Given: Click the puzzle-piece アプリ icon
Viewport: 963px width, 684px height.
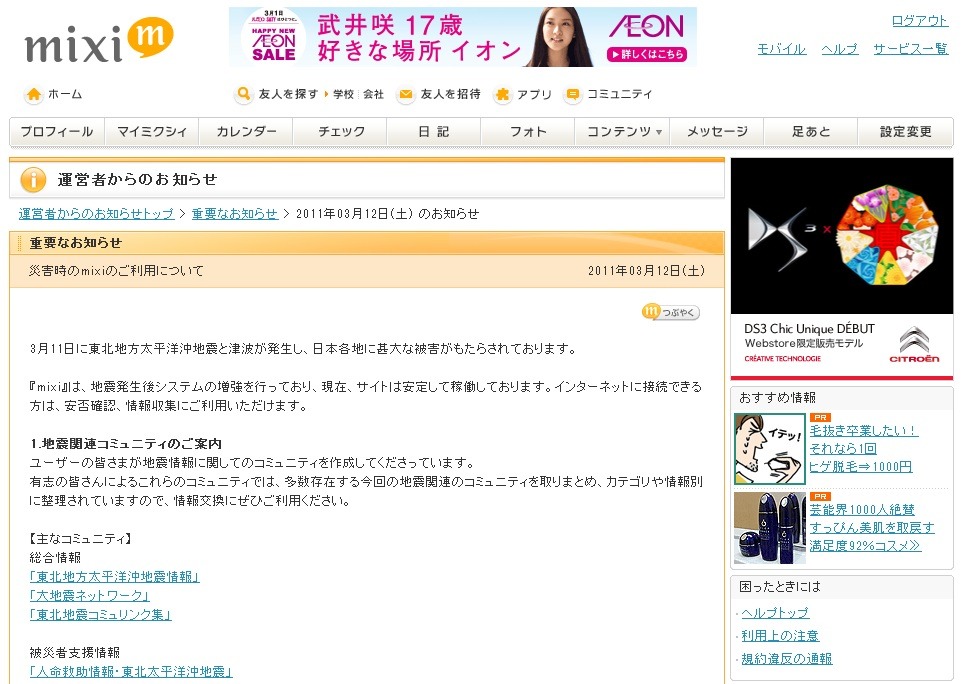Looking at the screenshot, I should click(502, 95).
